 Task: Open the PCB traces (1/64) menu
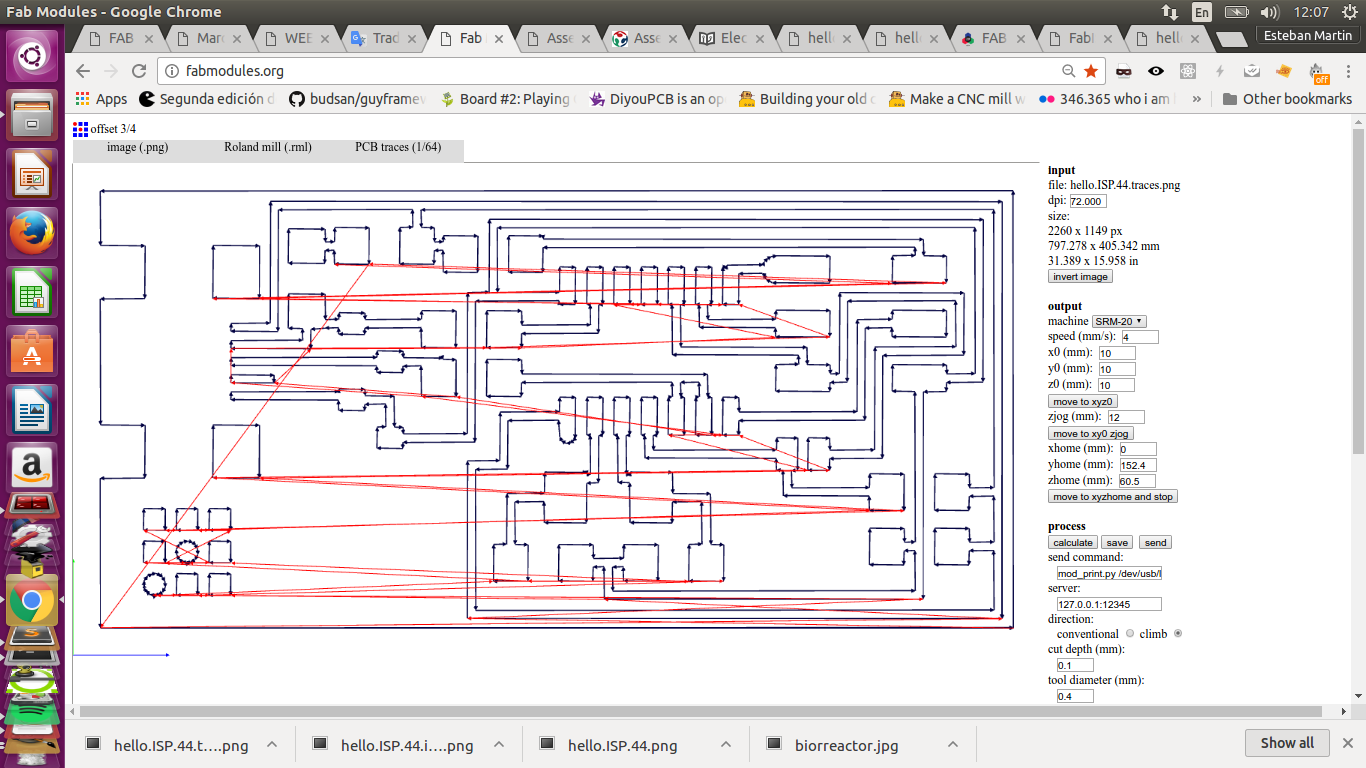coord(398,147)
